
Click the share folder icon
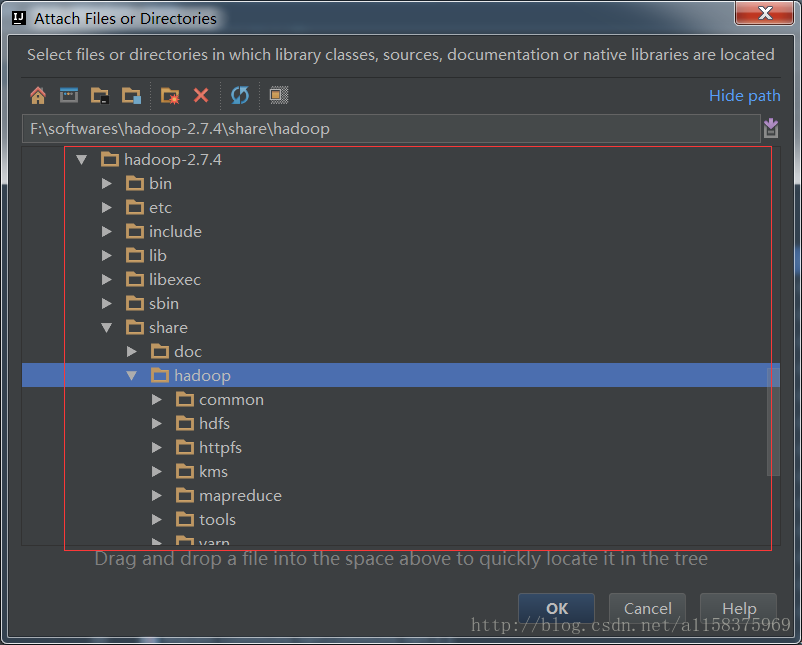[x=135, y=327]
